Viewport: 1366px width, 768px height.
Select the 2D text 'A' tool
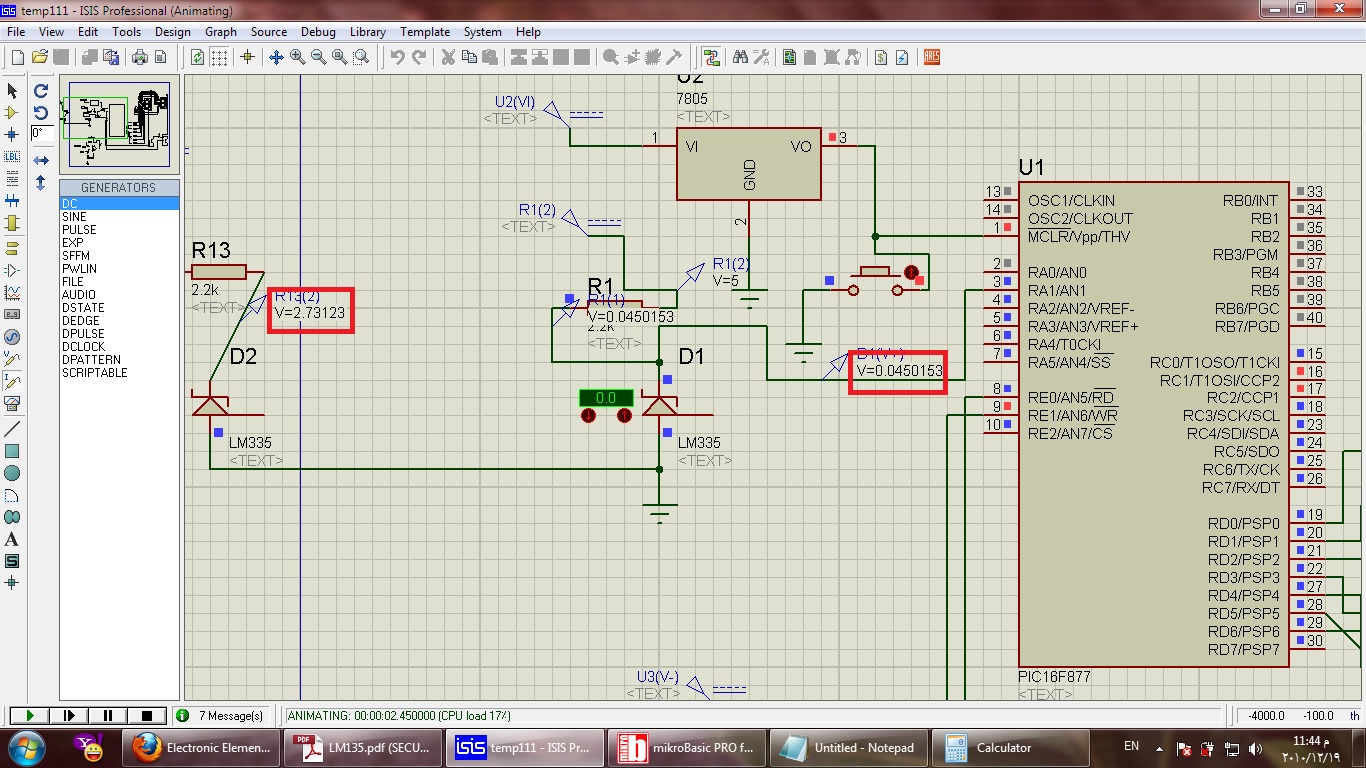point(12,539)
